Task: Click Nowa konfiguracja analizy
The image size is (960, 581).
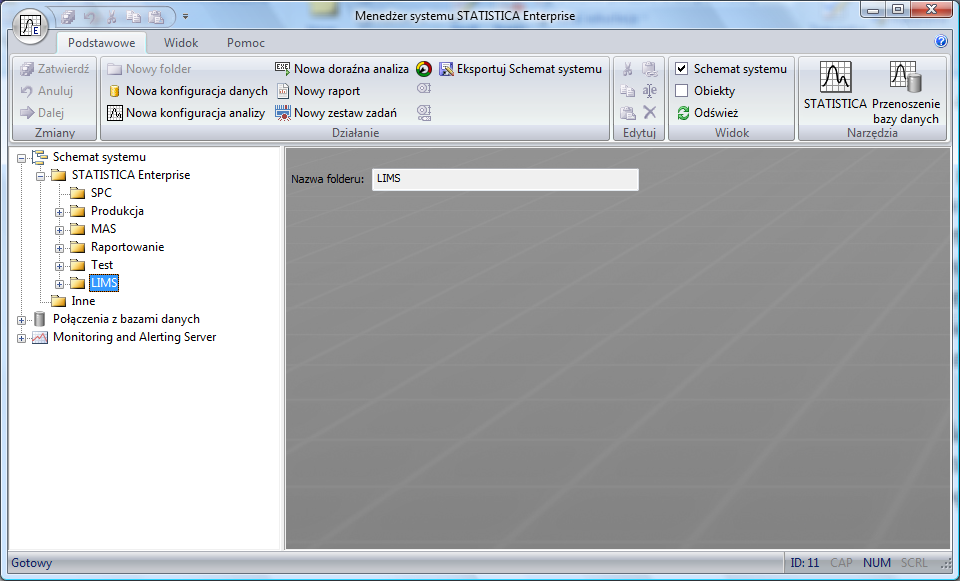Action: pyautogui.click(x=186, y=113)
